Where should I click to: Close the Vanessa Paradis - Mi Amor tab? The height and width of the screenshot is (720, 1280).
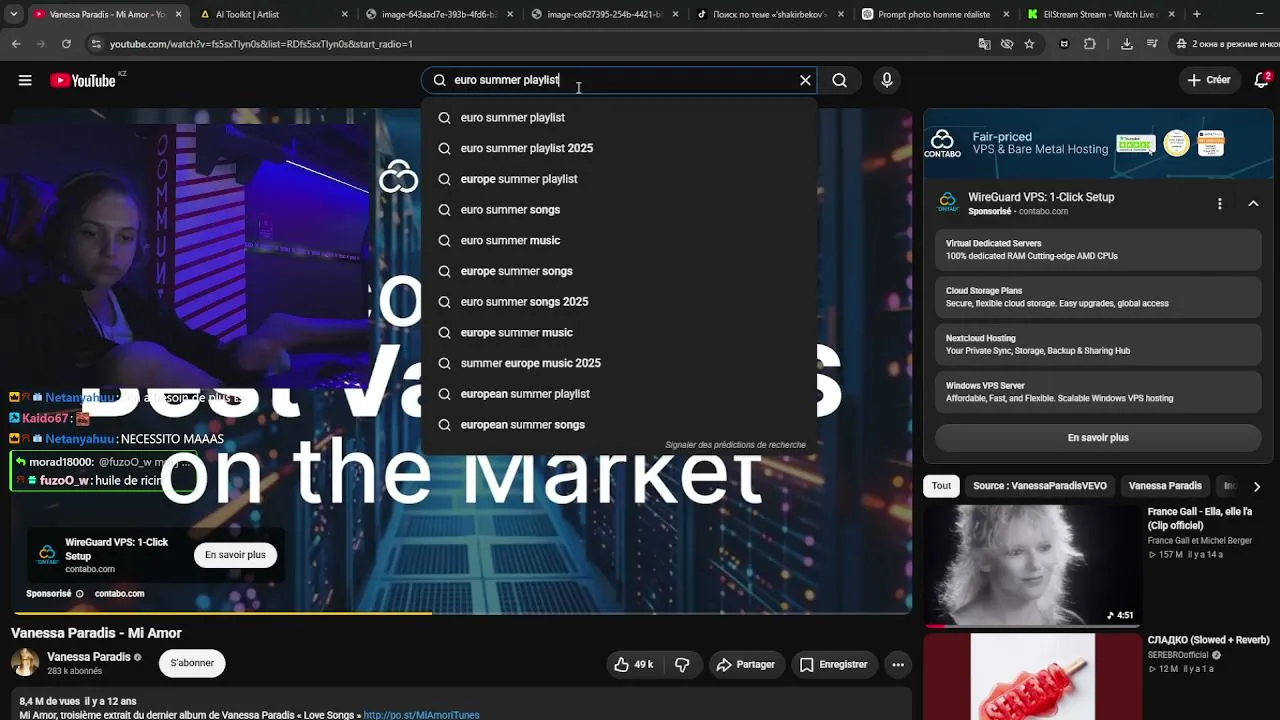pyautogui.click(x=179, y=14)
